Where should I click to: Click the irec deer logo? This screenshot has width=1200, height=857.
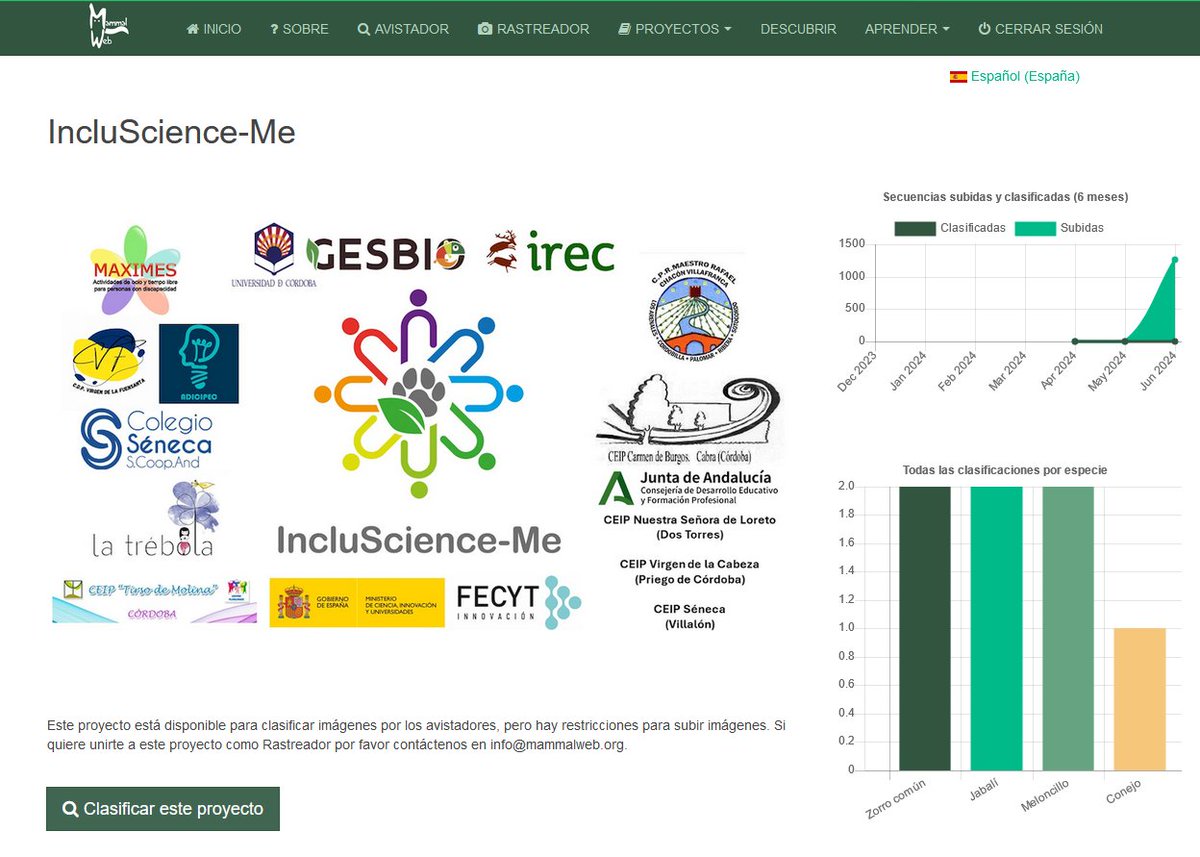(x=551, y=252)
